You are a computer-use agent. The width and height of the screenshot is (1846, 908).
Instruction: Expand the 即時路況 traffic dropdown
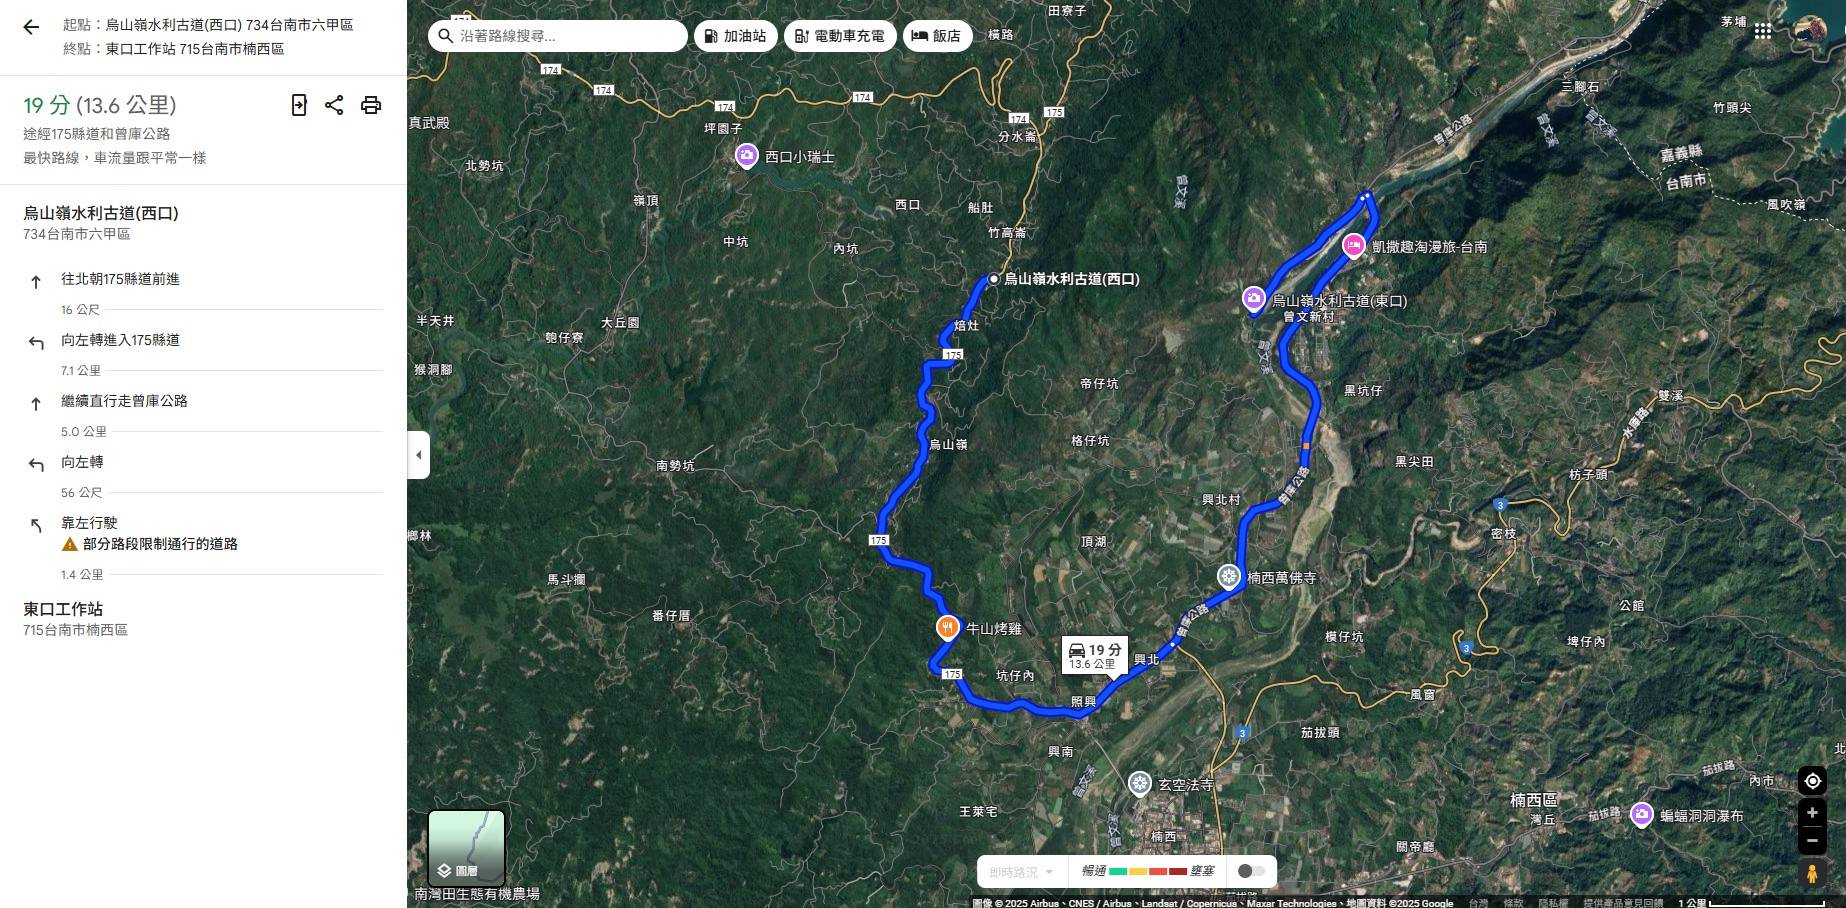click(1022, 872)
